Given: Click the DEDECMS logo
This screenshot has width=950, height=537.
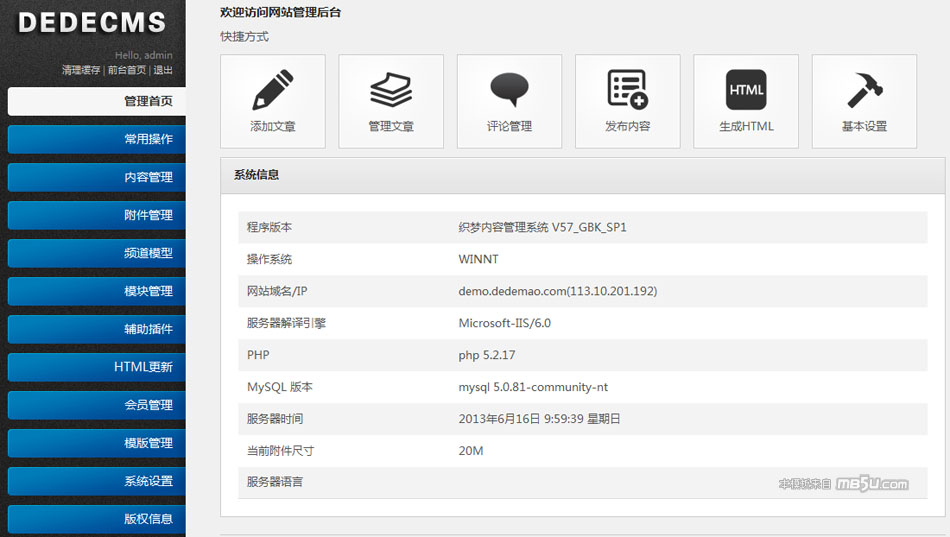Looking at the screenshot, I should 92,23.
